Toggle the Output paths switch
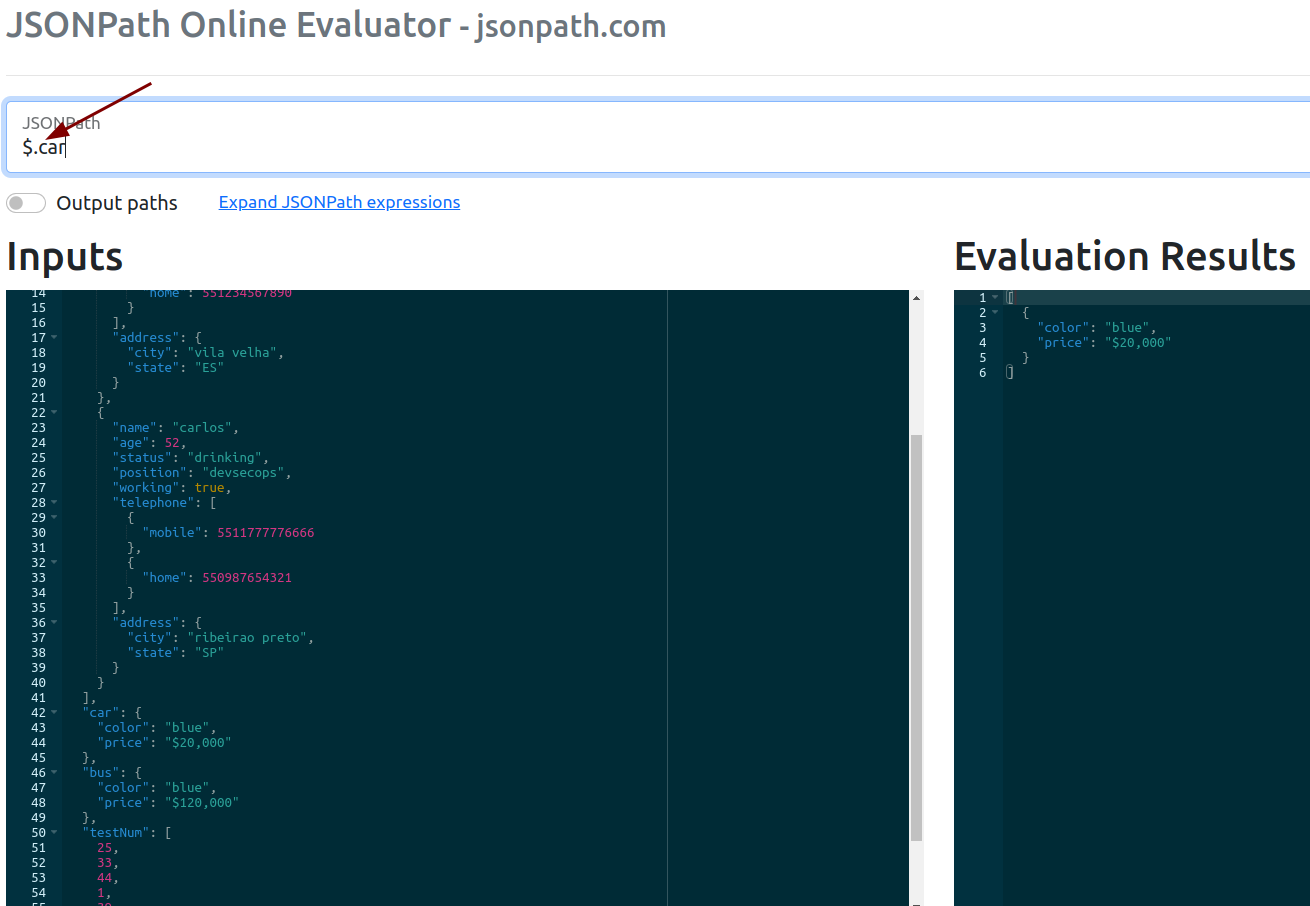 click(x=26, y=203)
